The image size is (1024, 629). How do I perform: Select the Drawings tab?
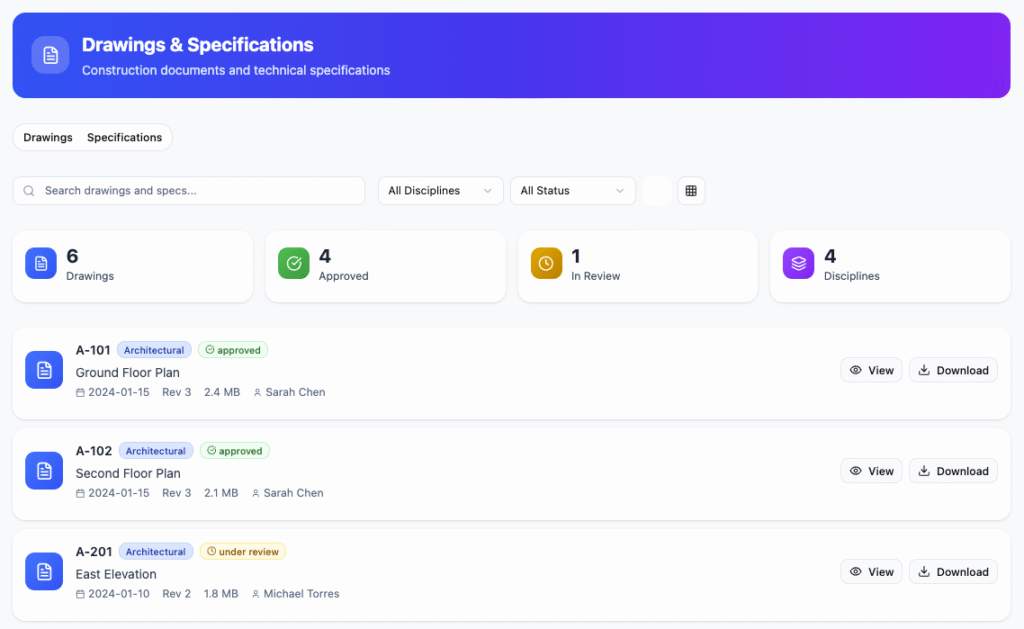pos(48,138)
